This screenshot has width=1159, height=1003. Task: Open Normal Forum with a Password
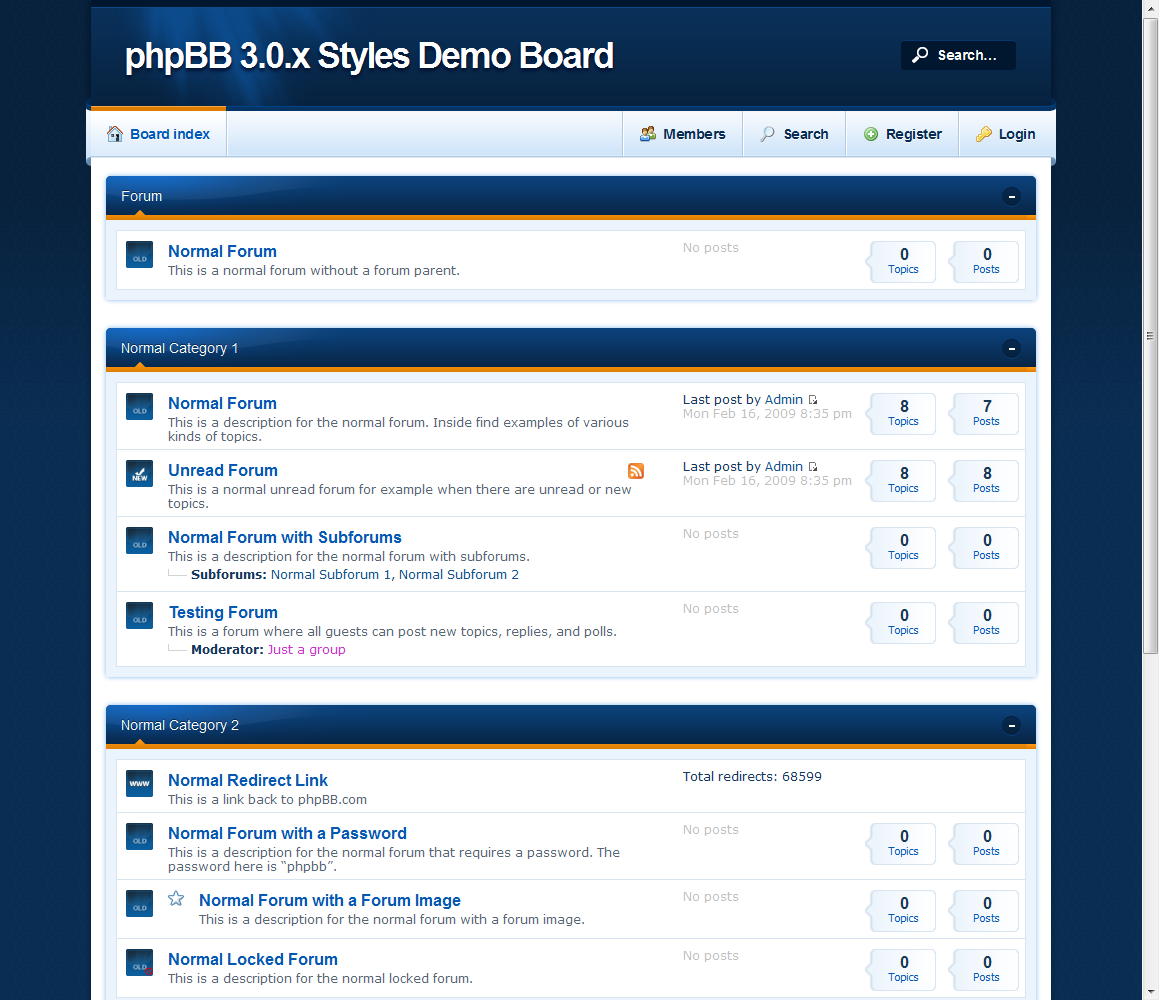pos(287,833)
